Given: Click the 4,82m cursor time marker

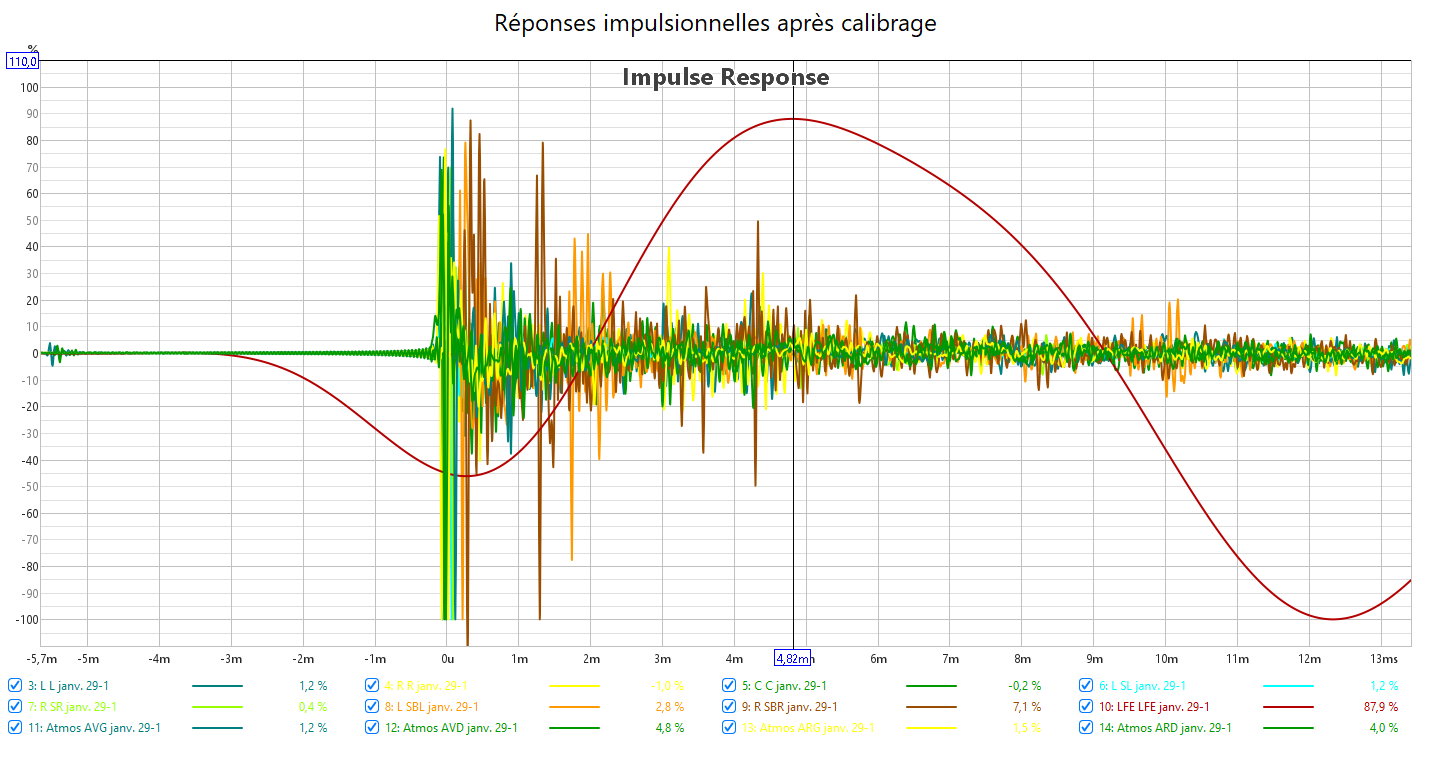Looking at the screenshot, I should click(793, 658).
